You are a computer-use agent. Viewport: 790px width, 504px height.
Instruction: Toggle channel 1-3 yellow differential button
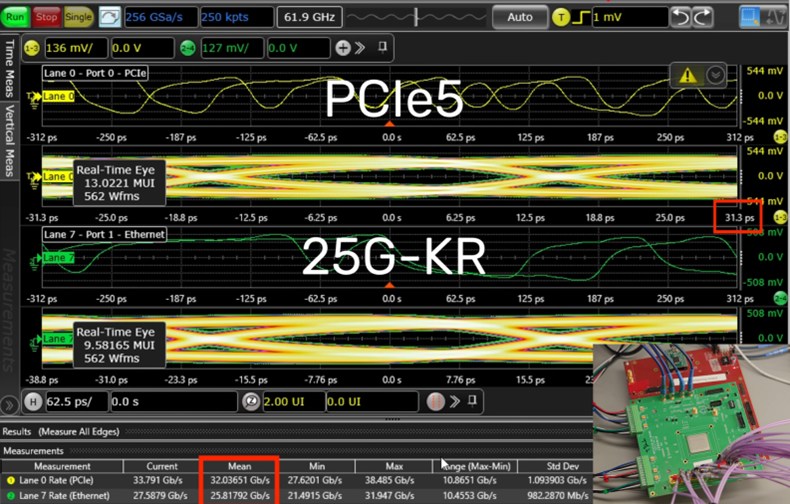pyautogui.click(x=32, y=48)
